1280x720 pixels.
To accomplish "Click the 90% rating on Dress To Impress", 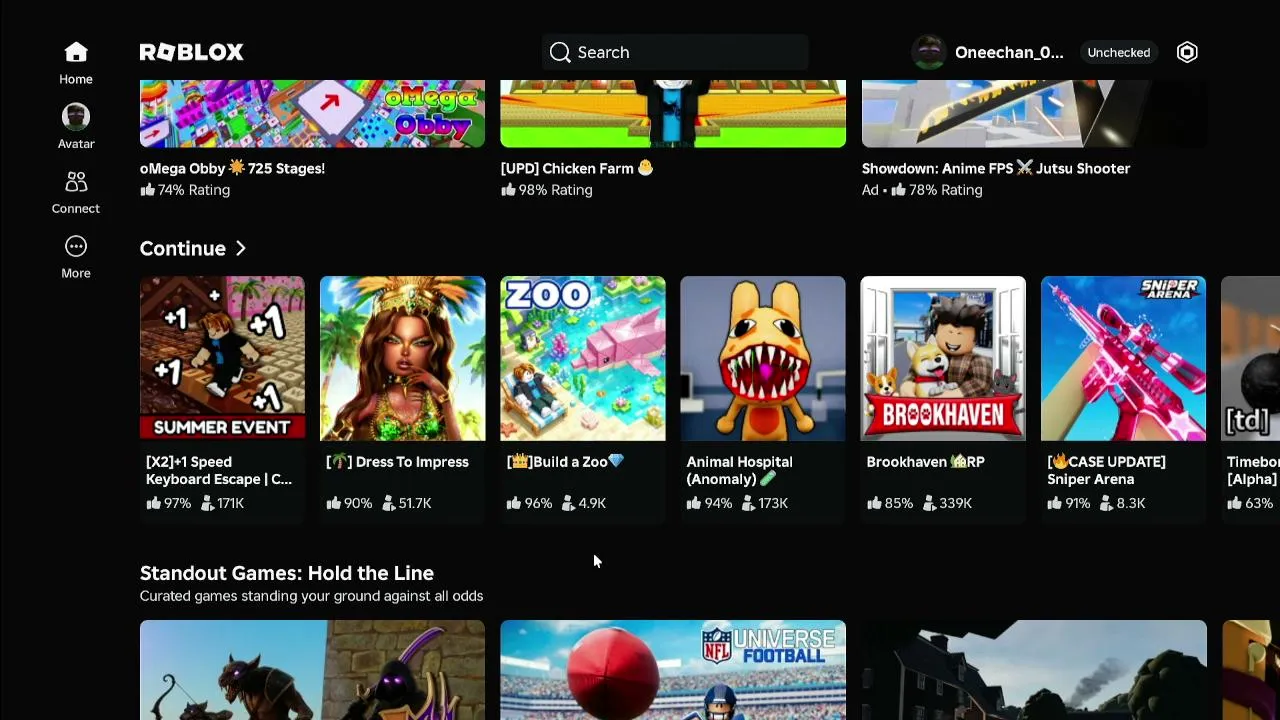I will pyautogui.click(x=349, y=503).
